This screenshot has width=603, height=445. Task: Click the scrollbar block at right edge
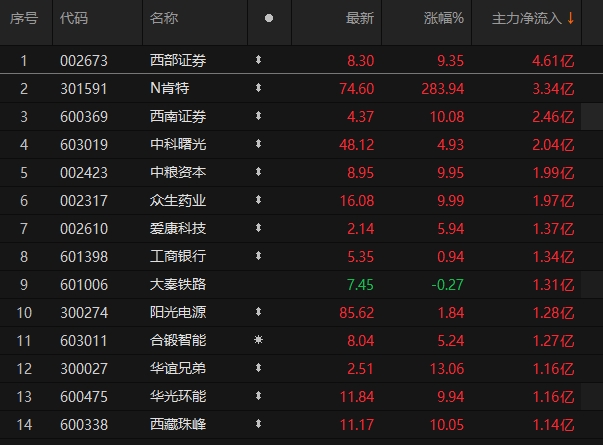(591, 116)
